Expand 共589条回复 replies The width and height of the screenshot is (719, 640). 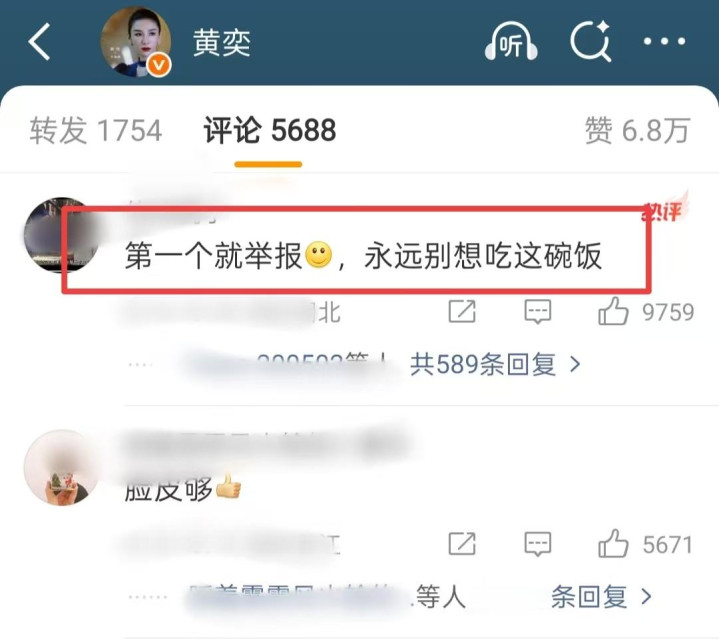tap(495, 365)
